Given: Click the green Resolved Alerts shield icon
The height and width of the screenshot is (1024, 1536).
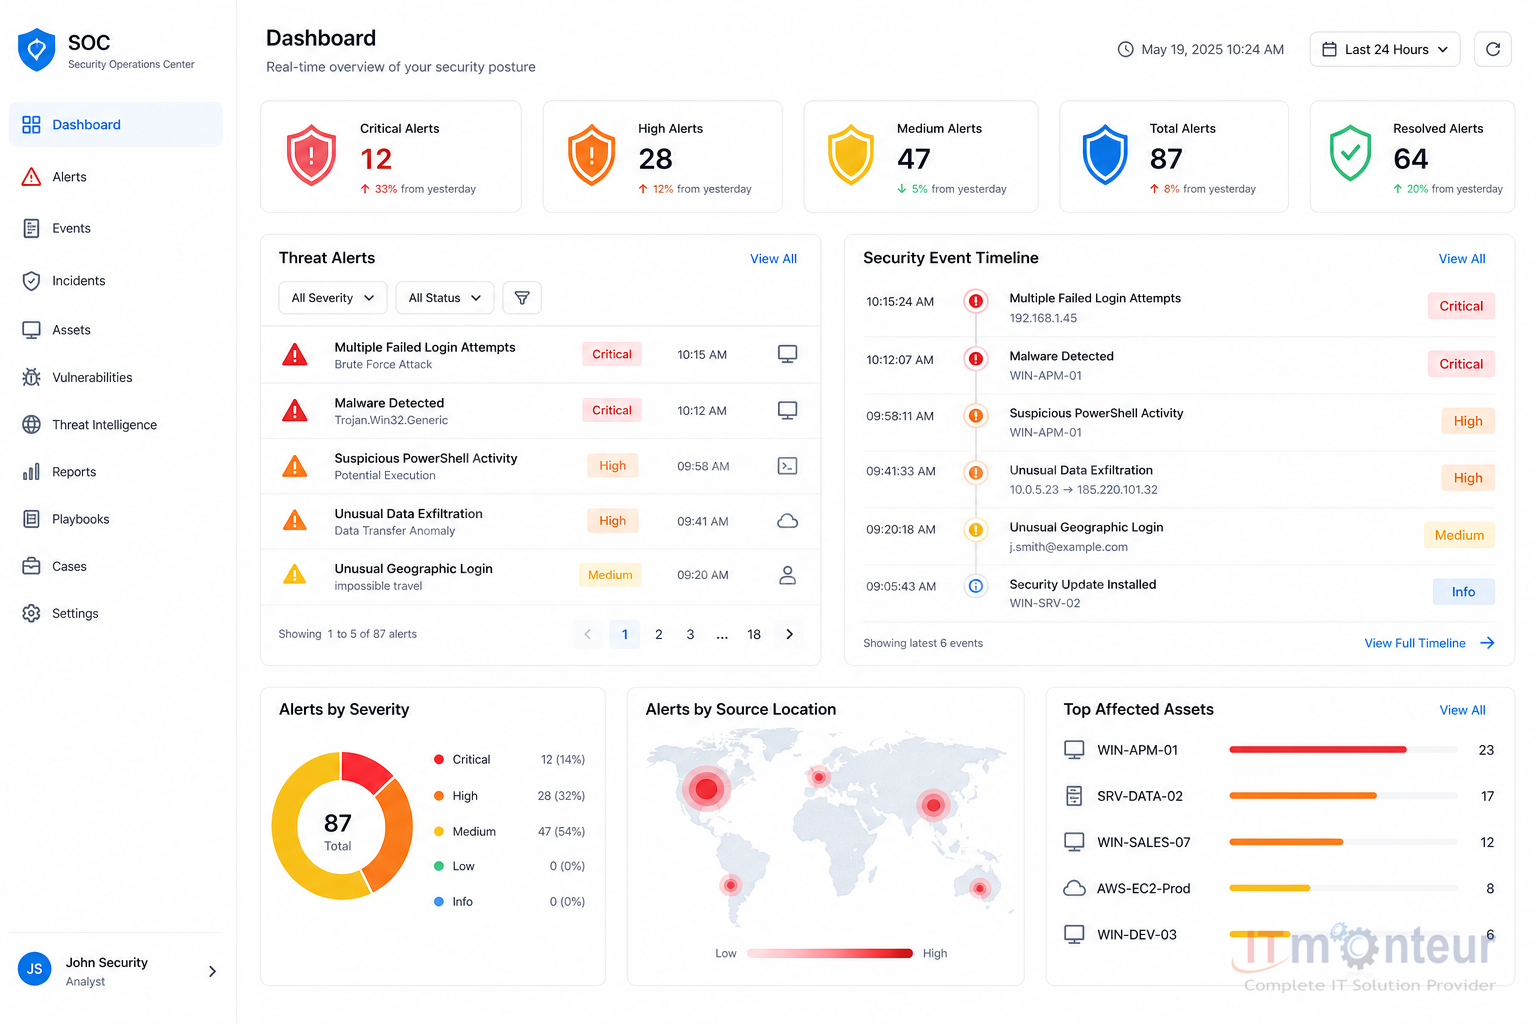Looking at the screenshot, I should (1350, 153).
